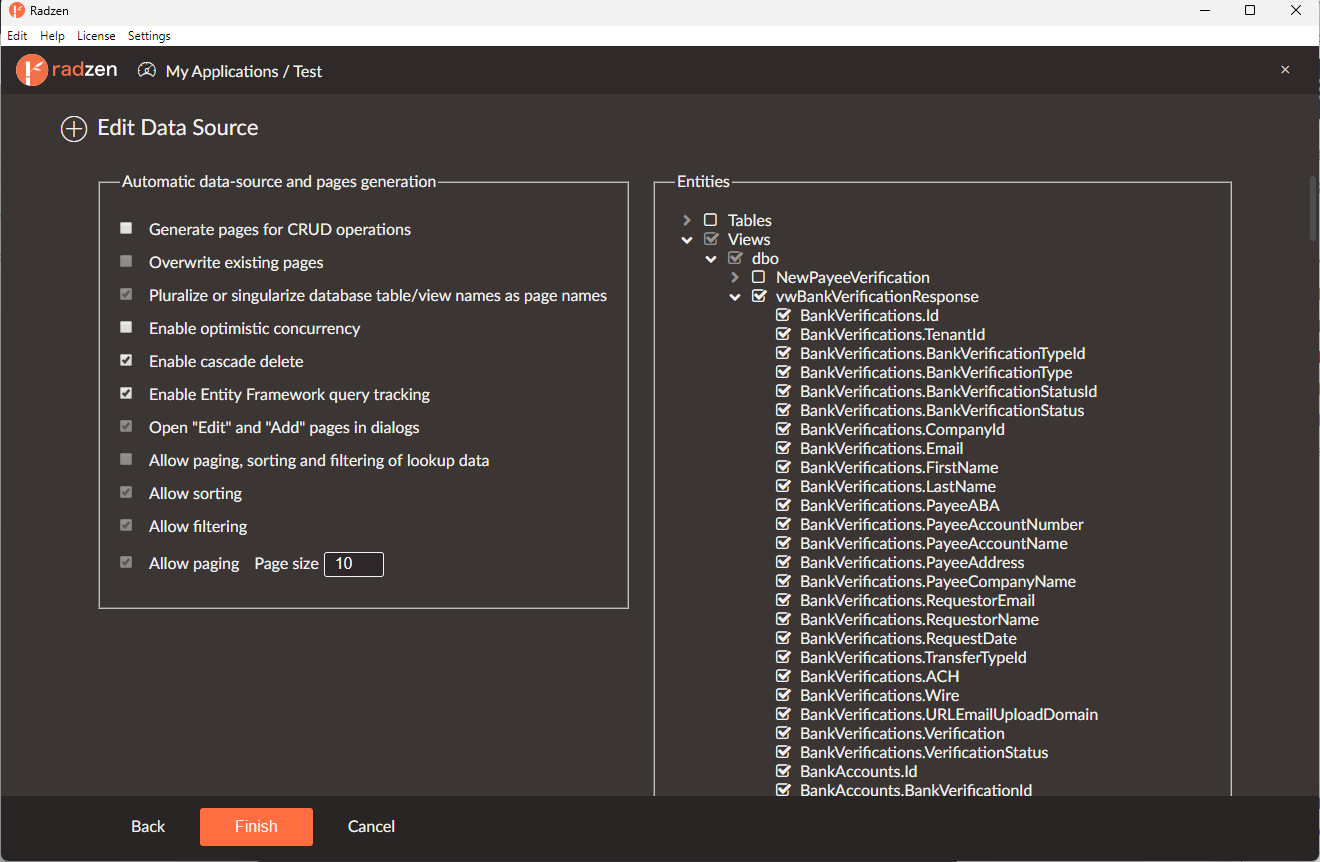
Task: Click the Radzen logo icon in header
Action: (33, 71)
